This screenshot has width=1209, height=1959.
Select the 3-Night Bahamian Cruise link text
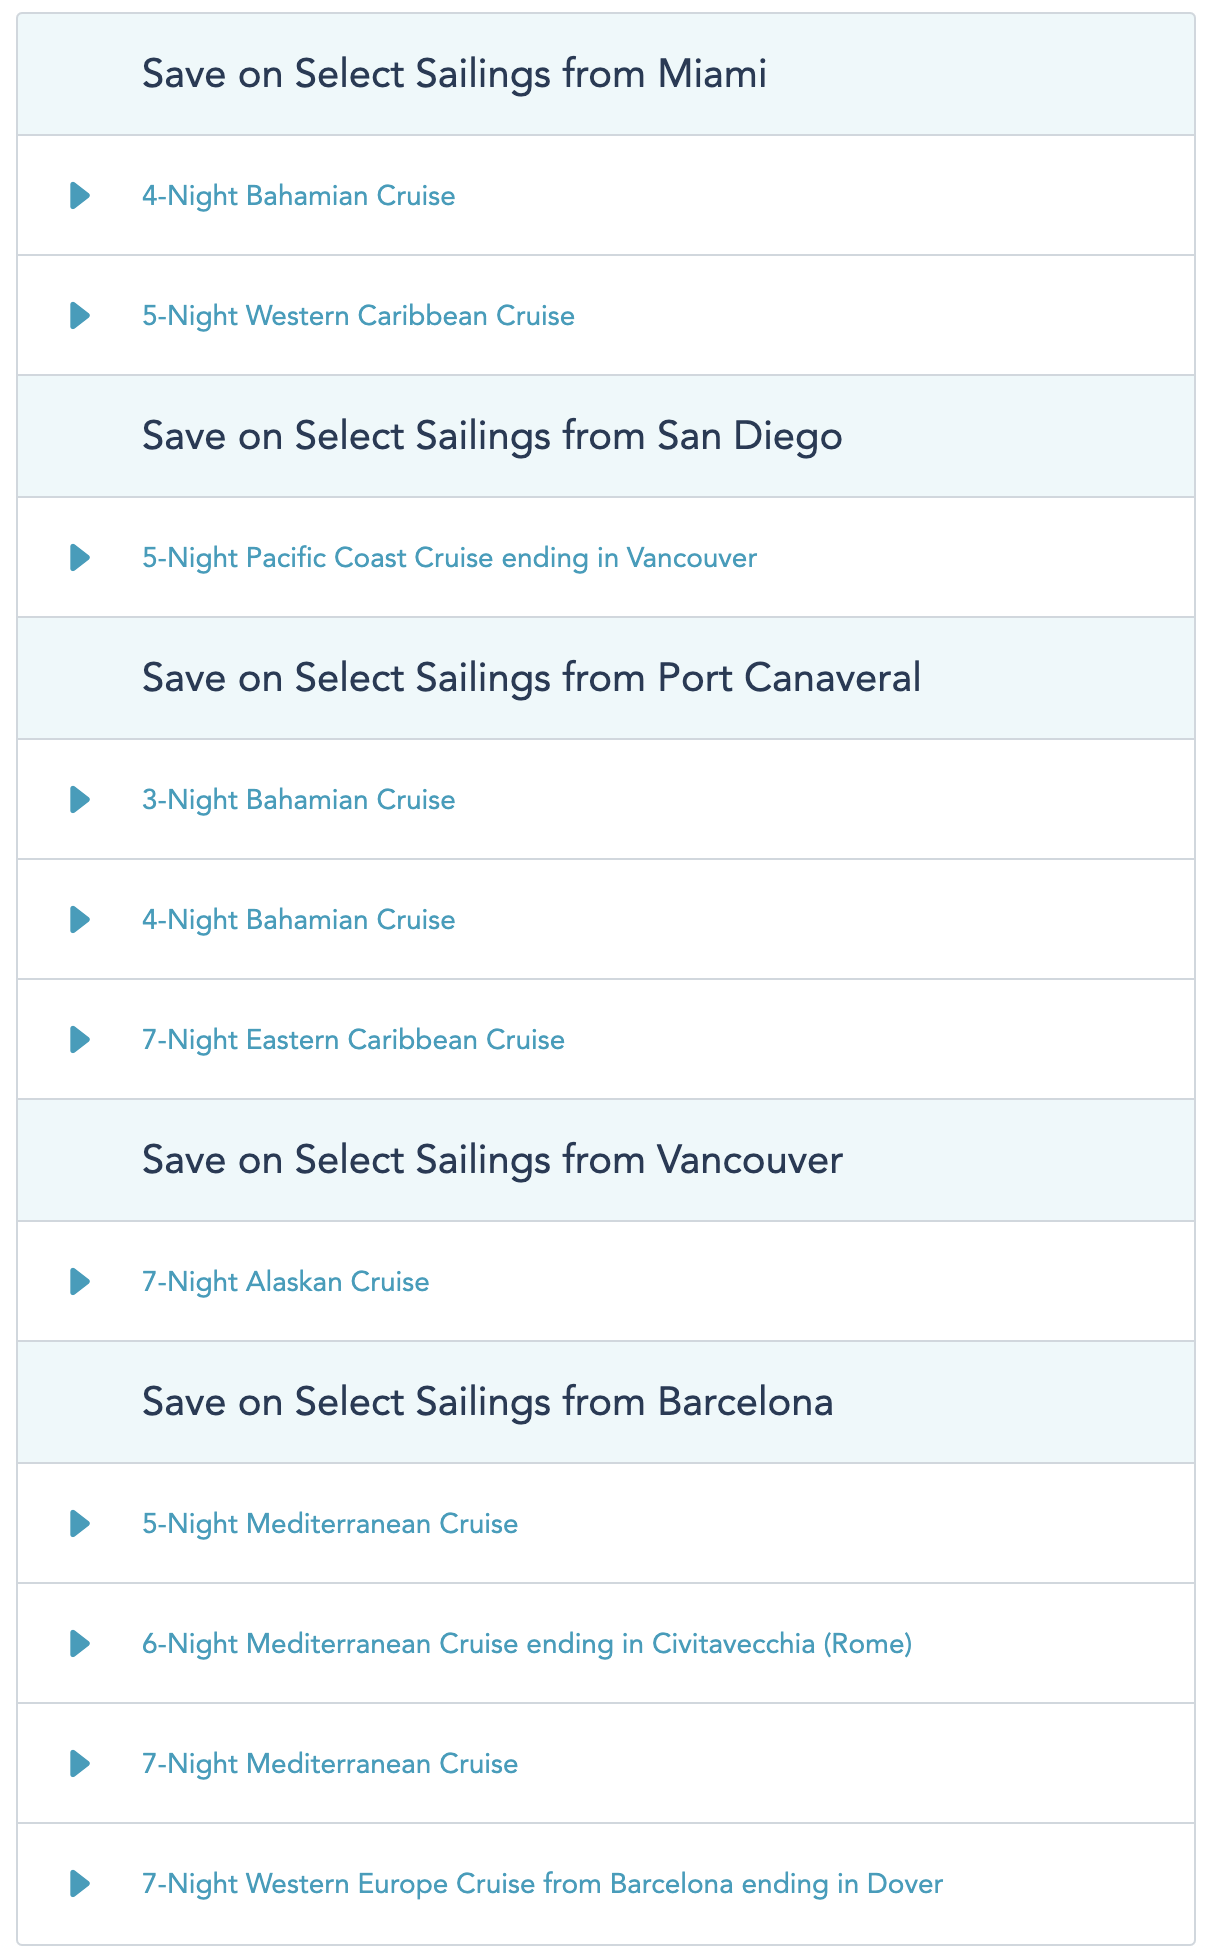click(x=298, y=800)
